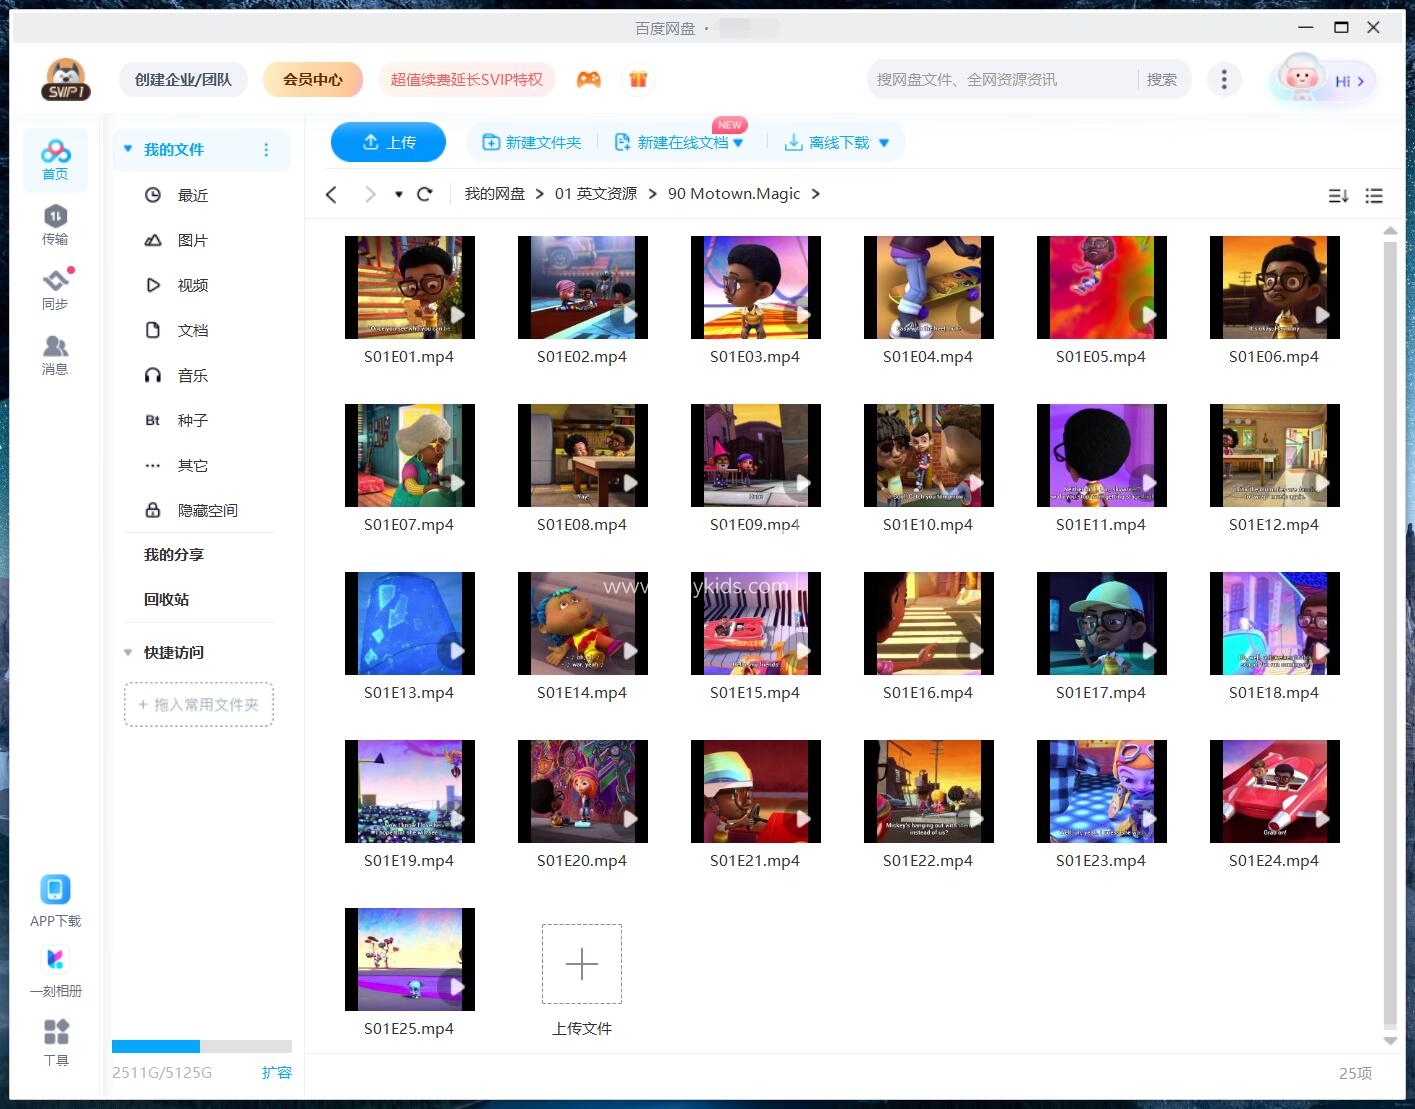Open the 同步 (sync) panel in sidebar
The image size is (1415, 1109).
(x=56, y=289)
